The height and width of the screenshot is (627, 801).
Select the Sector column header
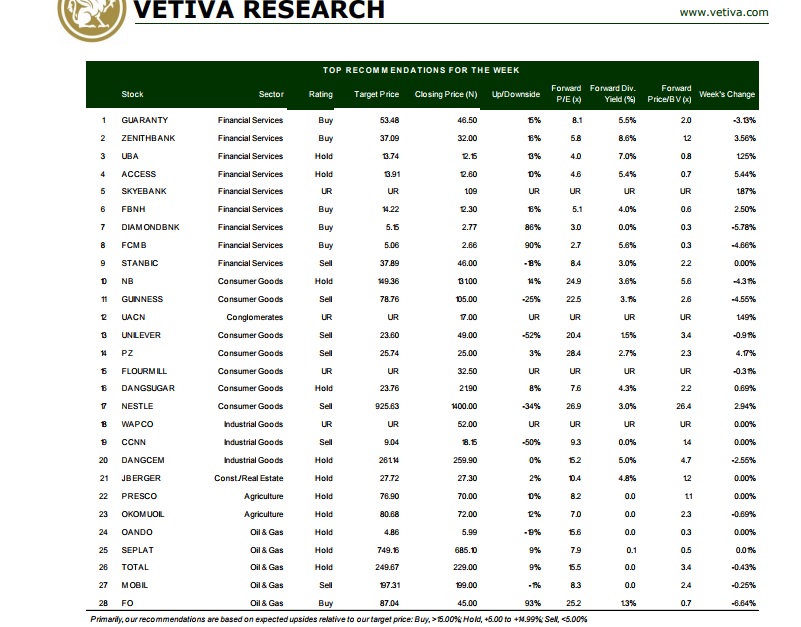271,95
